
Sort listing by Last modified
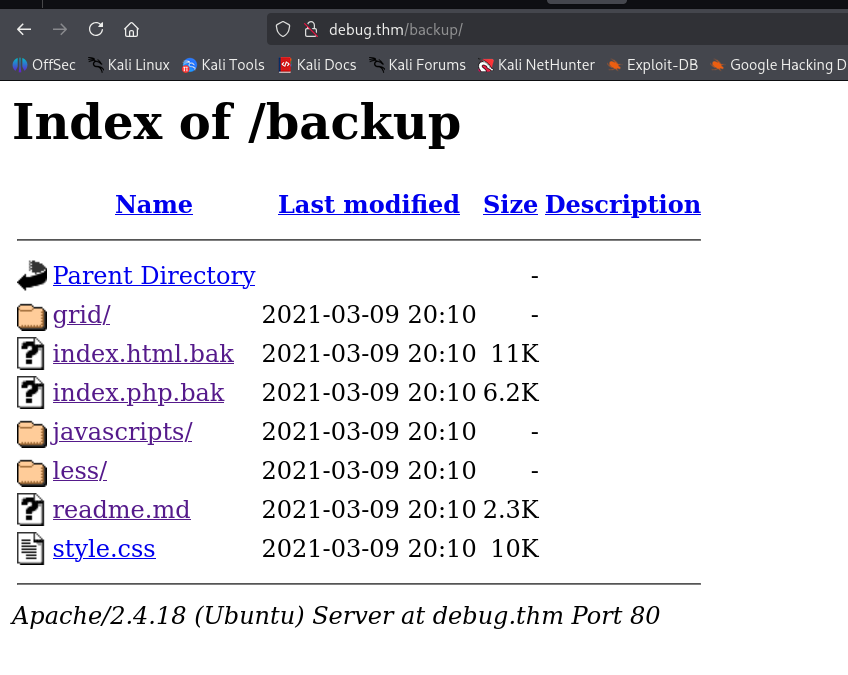click(368, 204)
